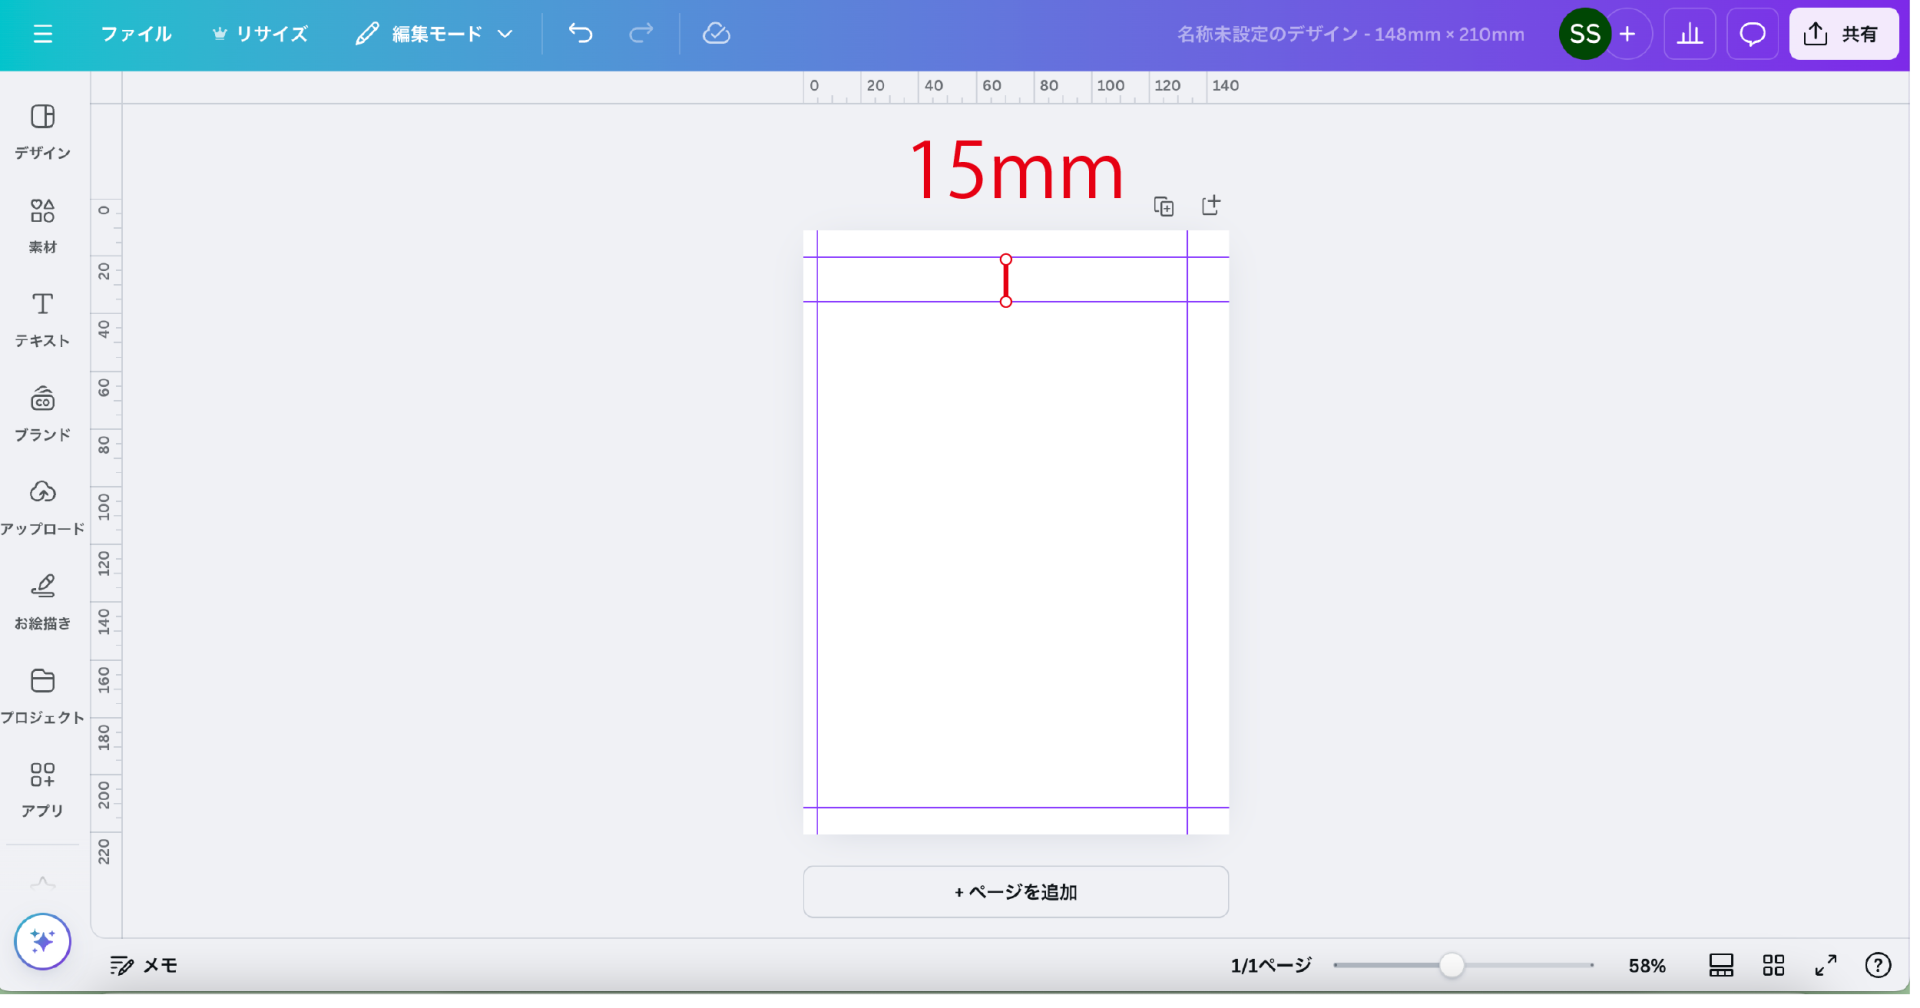This screenshot has width=1920, height=1008.
Task: Click the duplicate page icon
Action: (x=1163, y=206)
